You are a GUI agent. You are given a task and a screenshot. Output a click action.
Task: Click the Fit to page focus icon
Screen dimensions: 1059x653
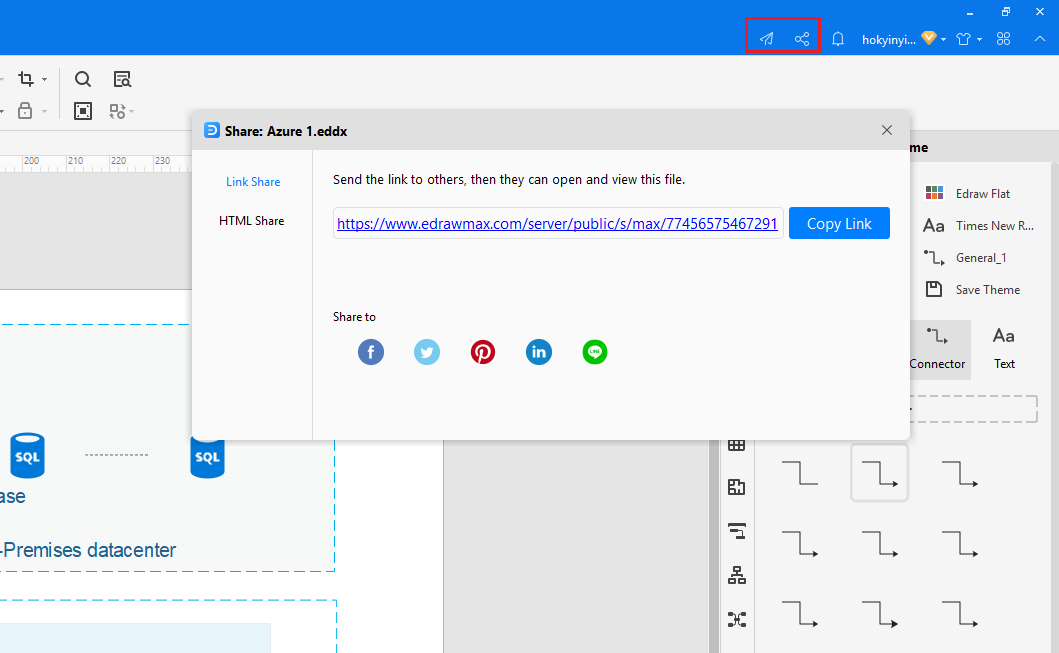coord(82,111)
